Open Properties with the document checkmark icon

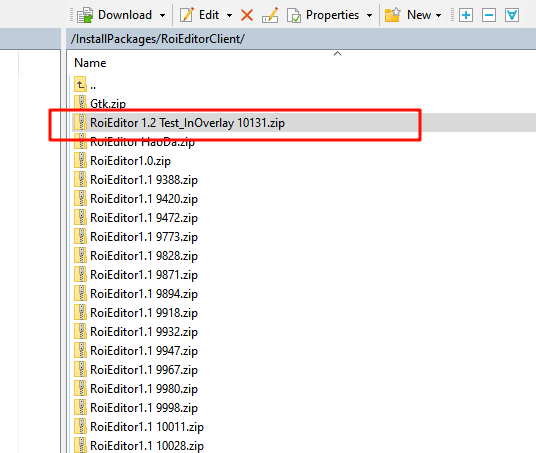pyautogui.click(x=294, y=15)
